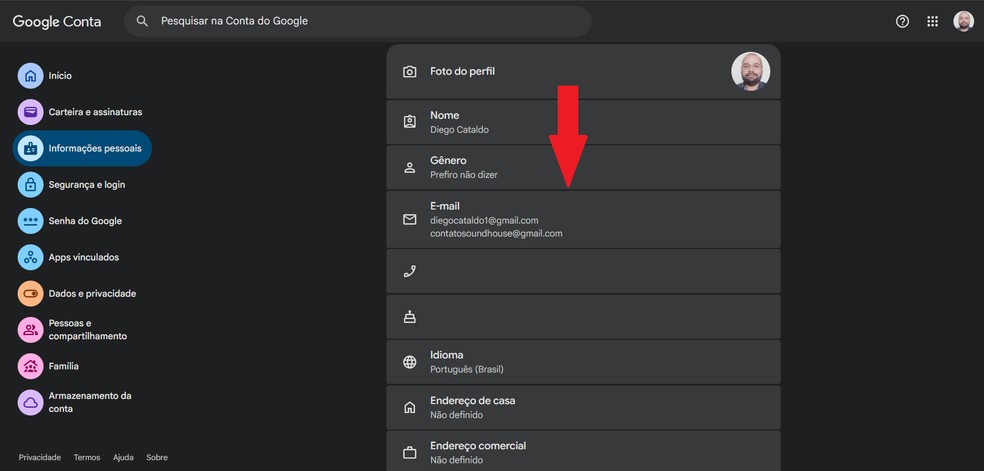Click the phone icon row
Image resolution: width=984 pixels, height=471 pixels.
584,272
